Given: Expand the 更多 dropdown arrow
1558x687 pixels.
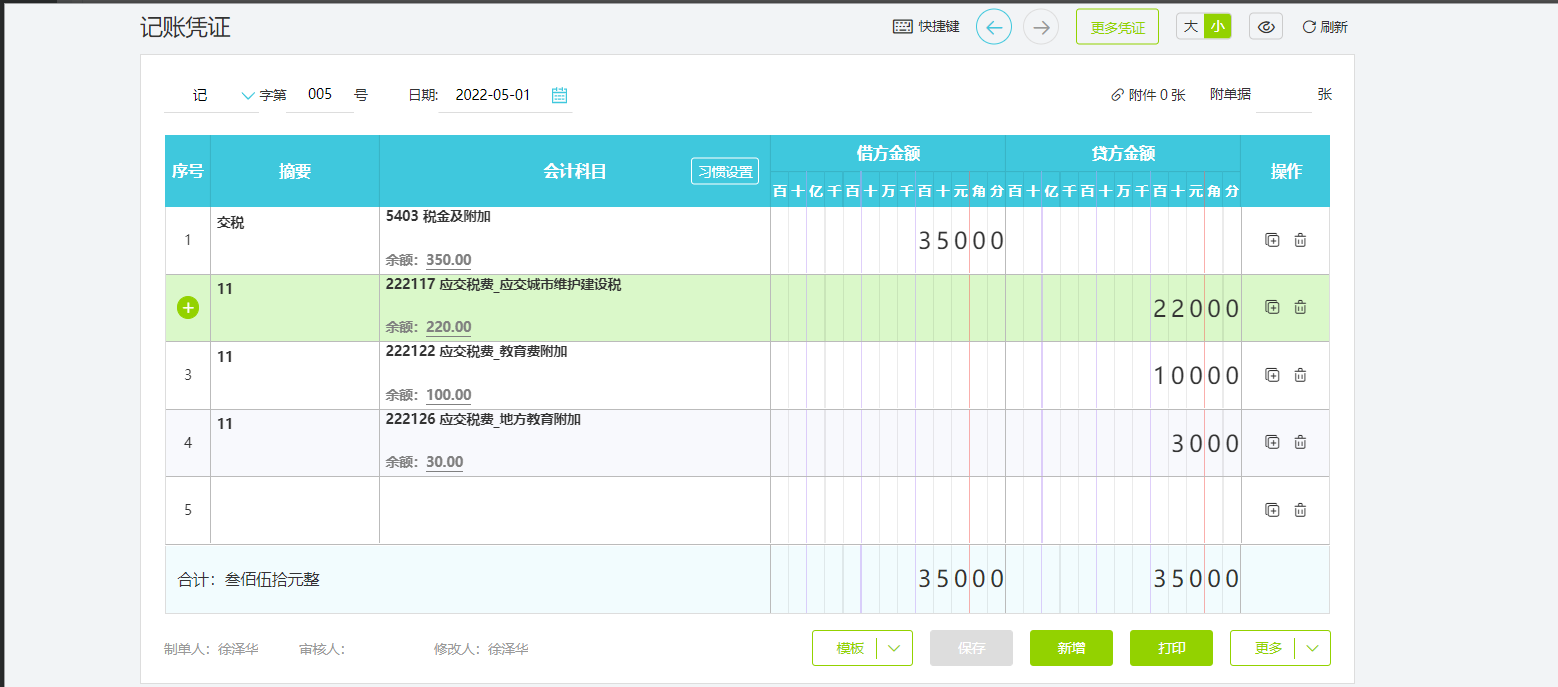Looking at the screenshot, I should 1312,648.
